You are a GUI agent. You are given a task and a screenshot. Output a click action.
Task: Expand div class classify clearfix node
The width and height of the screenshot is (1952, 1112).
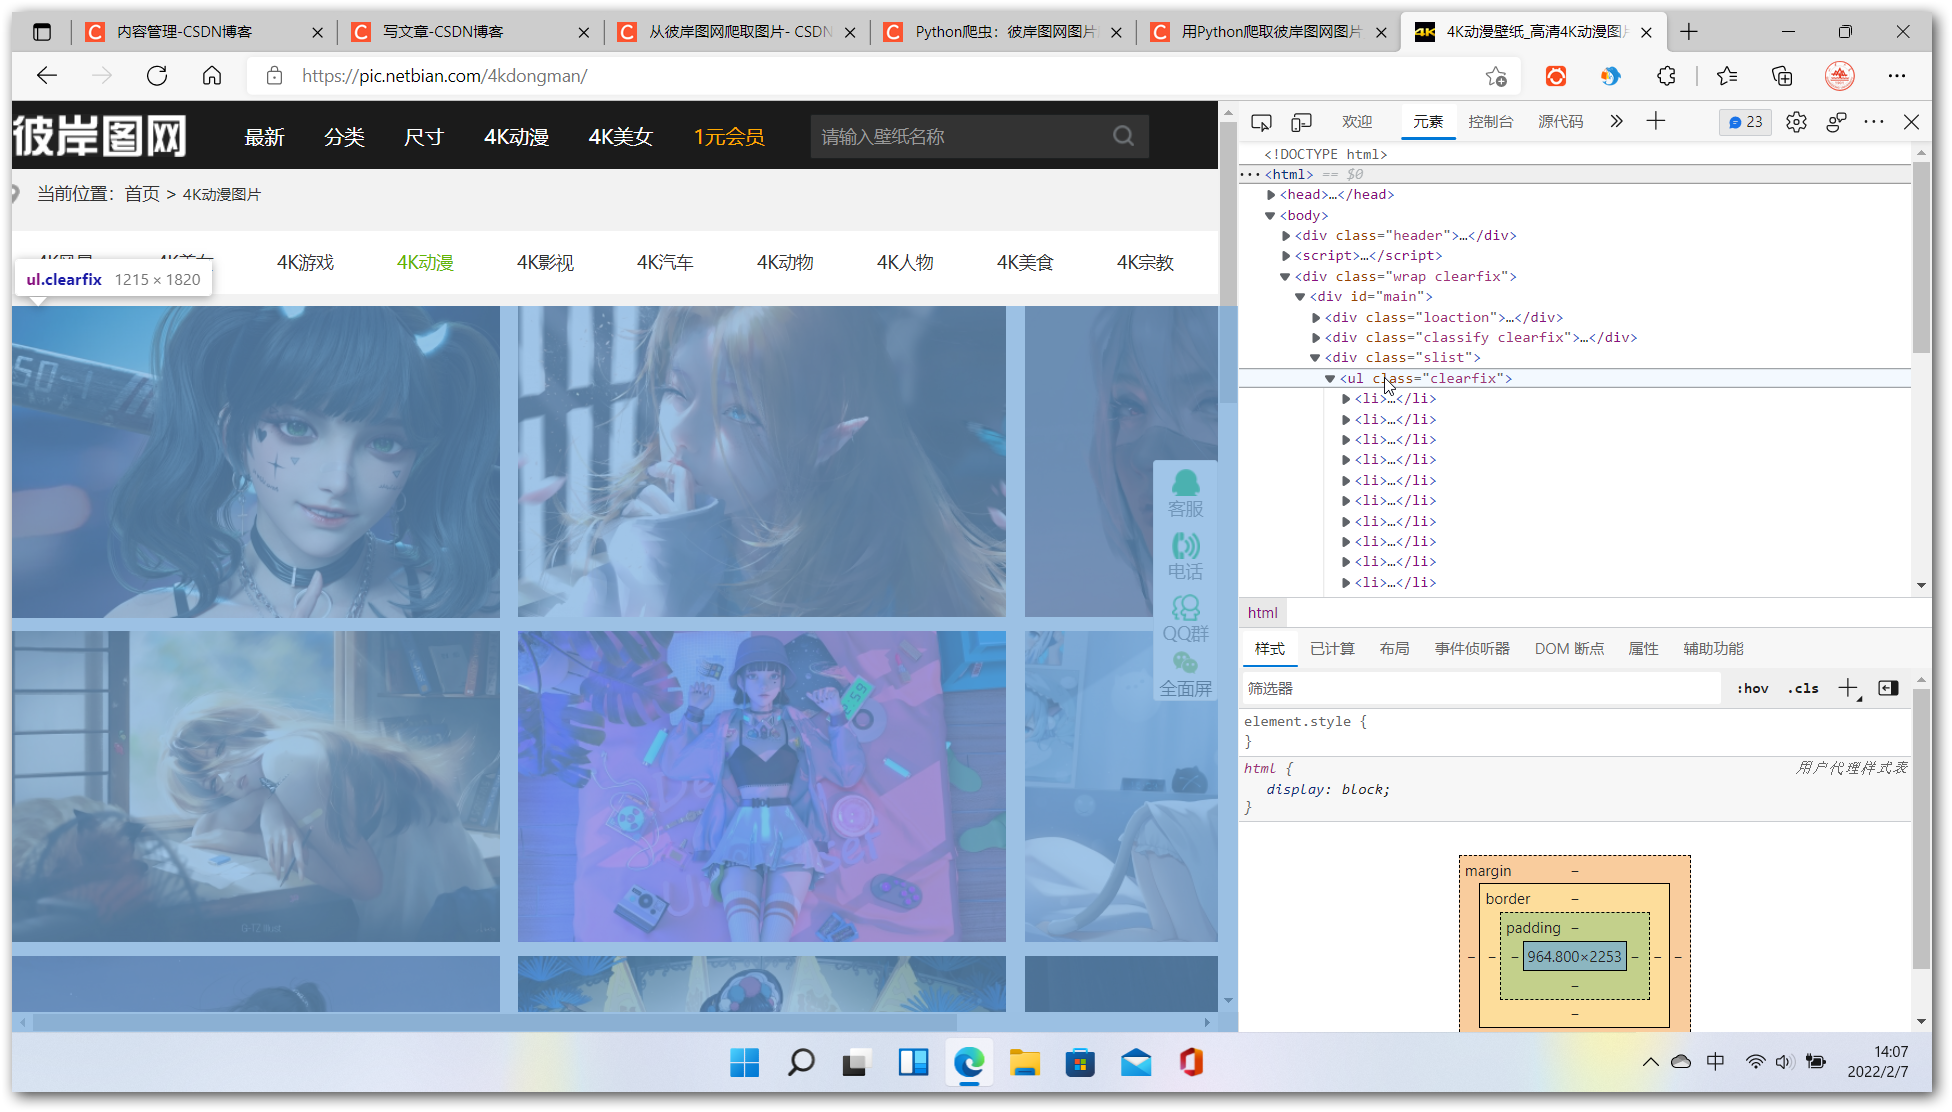point(1316,338)
